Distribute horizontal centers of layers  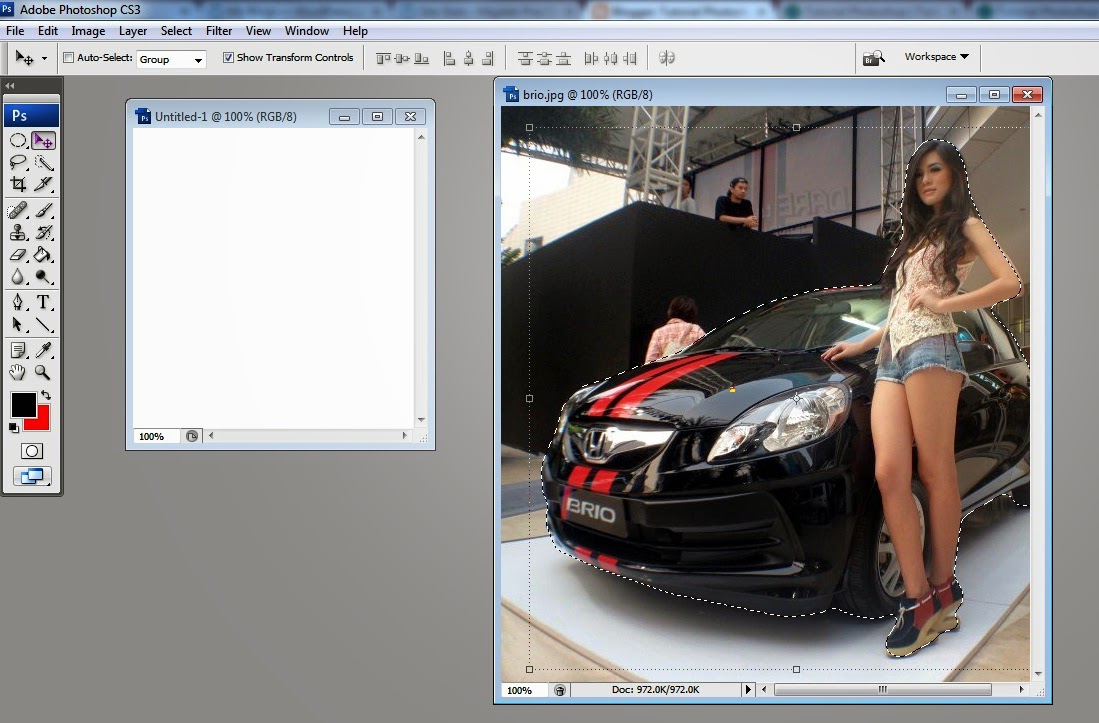tap(610, 58)
